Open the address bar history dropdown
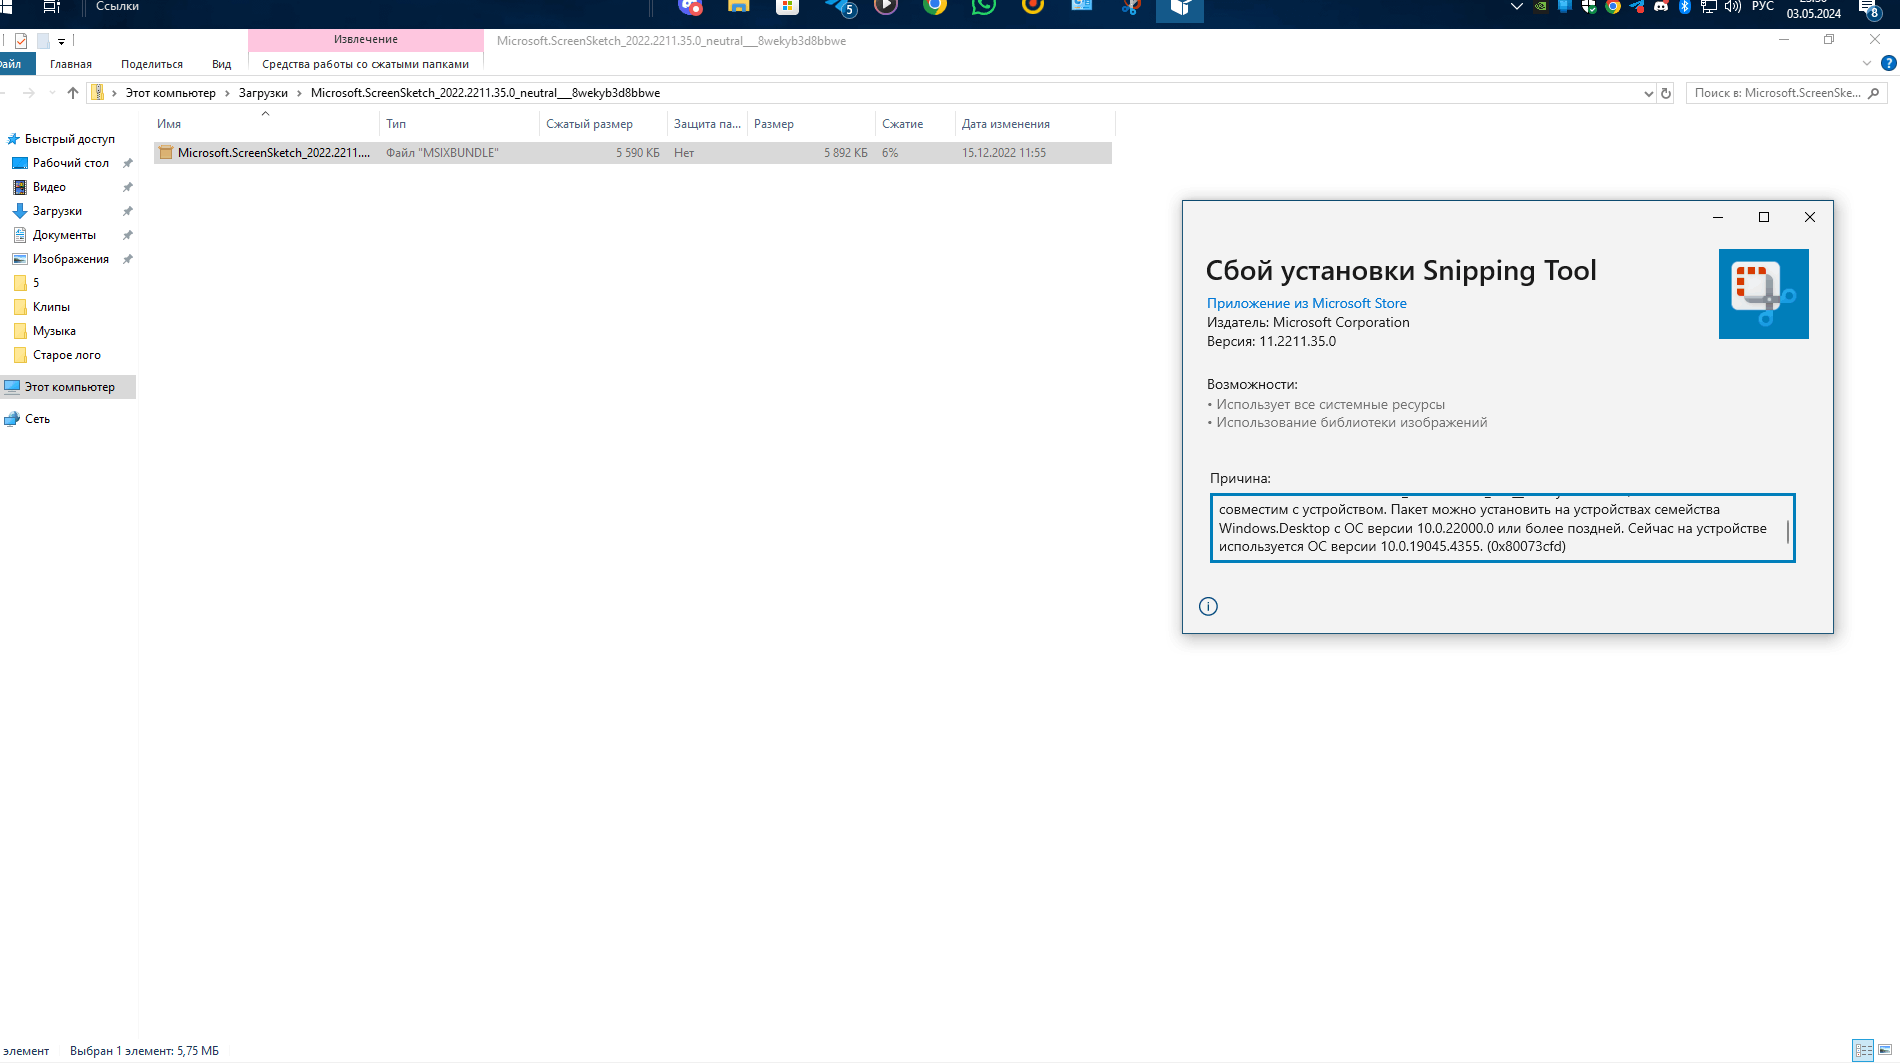 (1648, 93)
